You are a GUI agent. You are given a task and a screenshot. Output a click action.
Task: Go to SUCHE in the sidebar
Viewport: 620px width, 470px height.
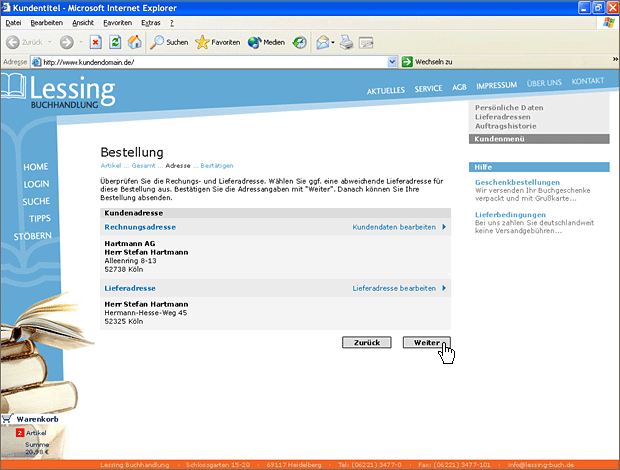pos(36,202)
